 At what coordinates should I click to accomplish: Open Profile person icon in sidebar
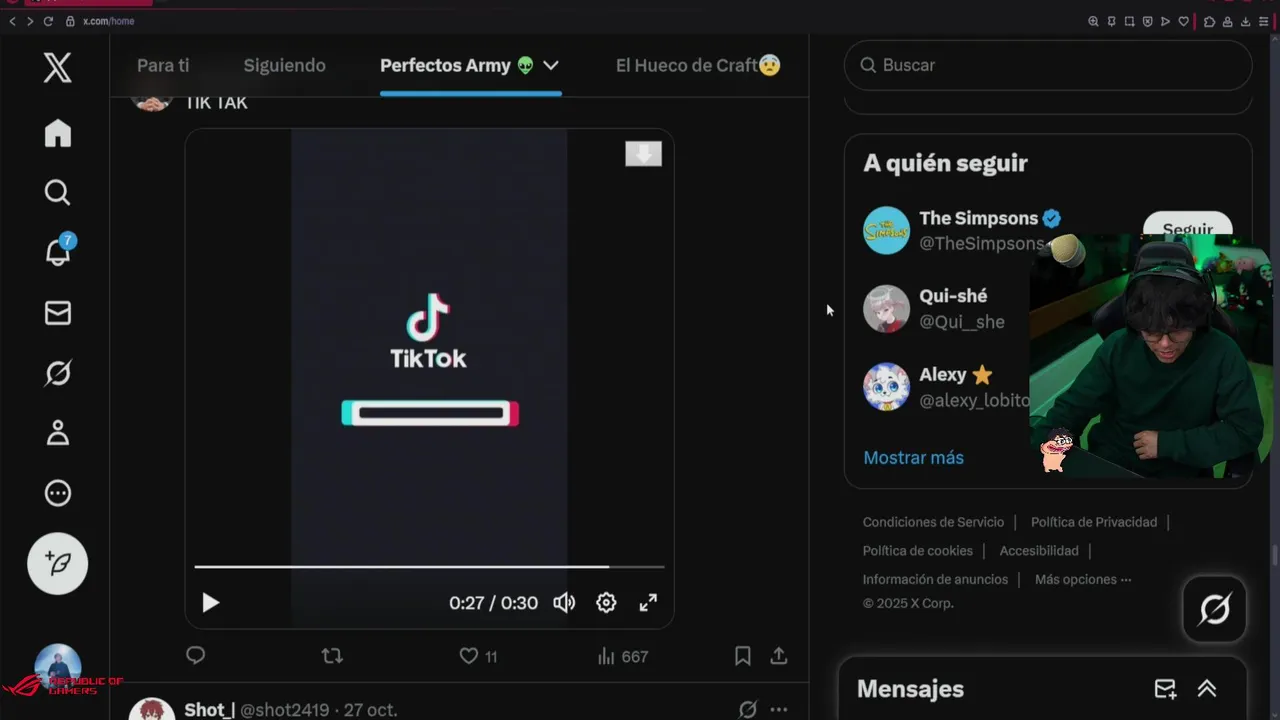tap(58, 433)
